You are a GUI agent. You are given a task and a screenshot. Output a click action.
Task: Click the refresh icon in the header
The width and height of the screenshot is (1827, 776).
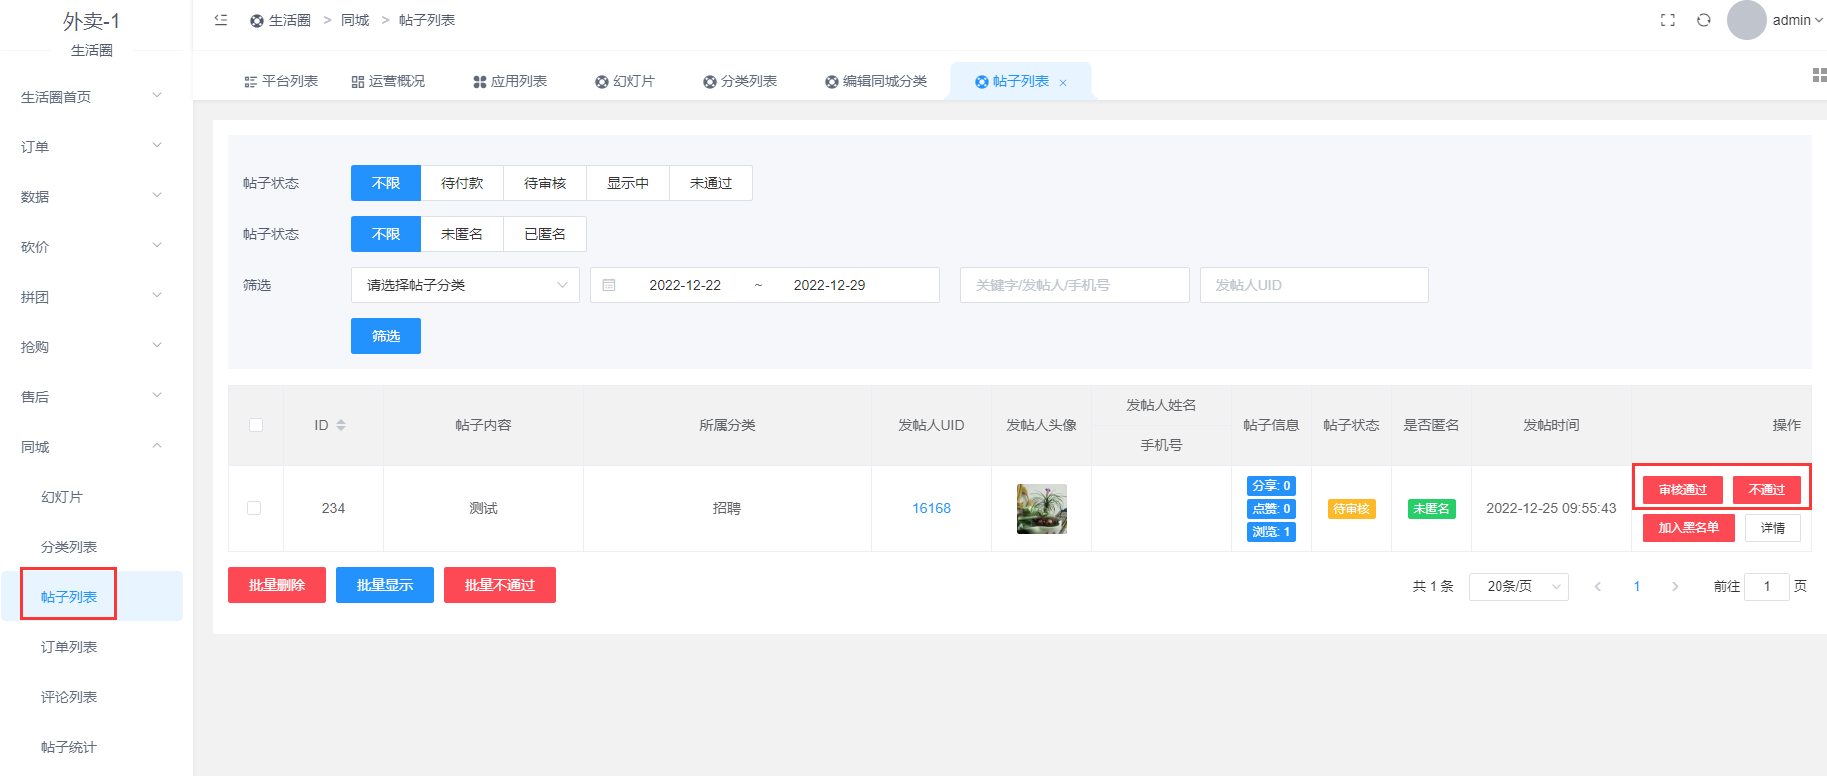(x=1704, y=20)
